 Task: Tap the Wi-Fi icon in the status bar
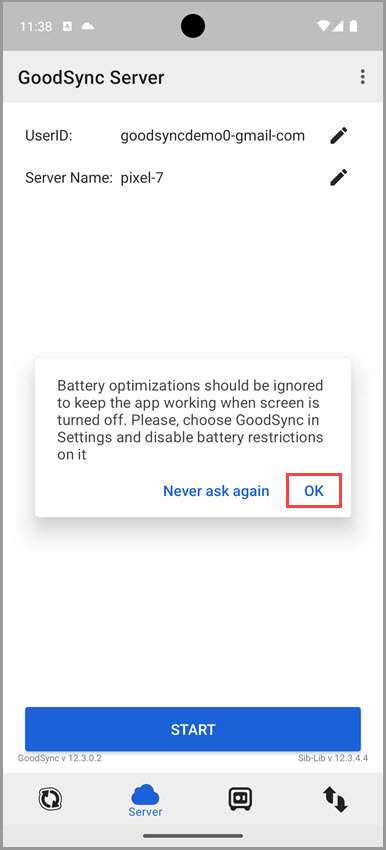click(x=324, y=26)
